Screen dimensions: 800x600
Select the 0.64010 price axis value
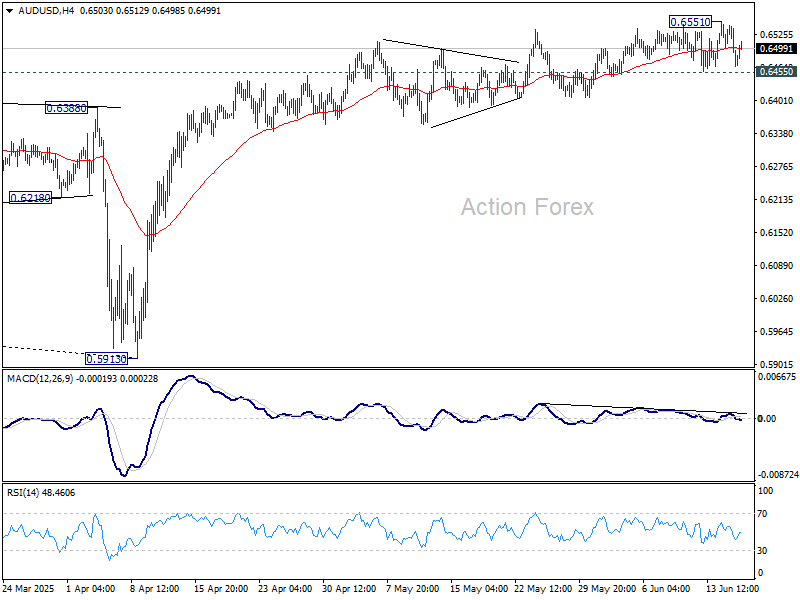tap(777, 101)
